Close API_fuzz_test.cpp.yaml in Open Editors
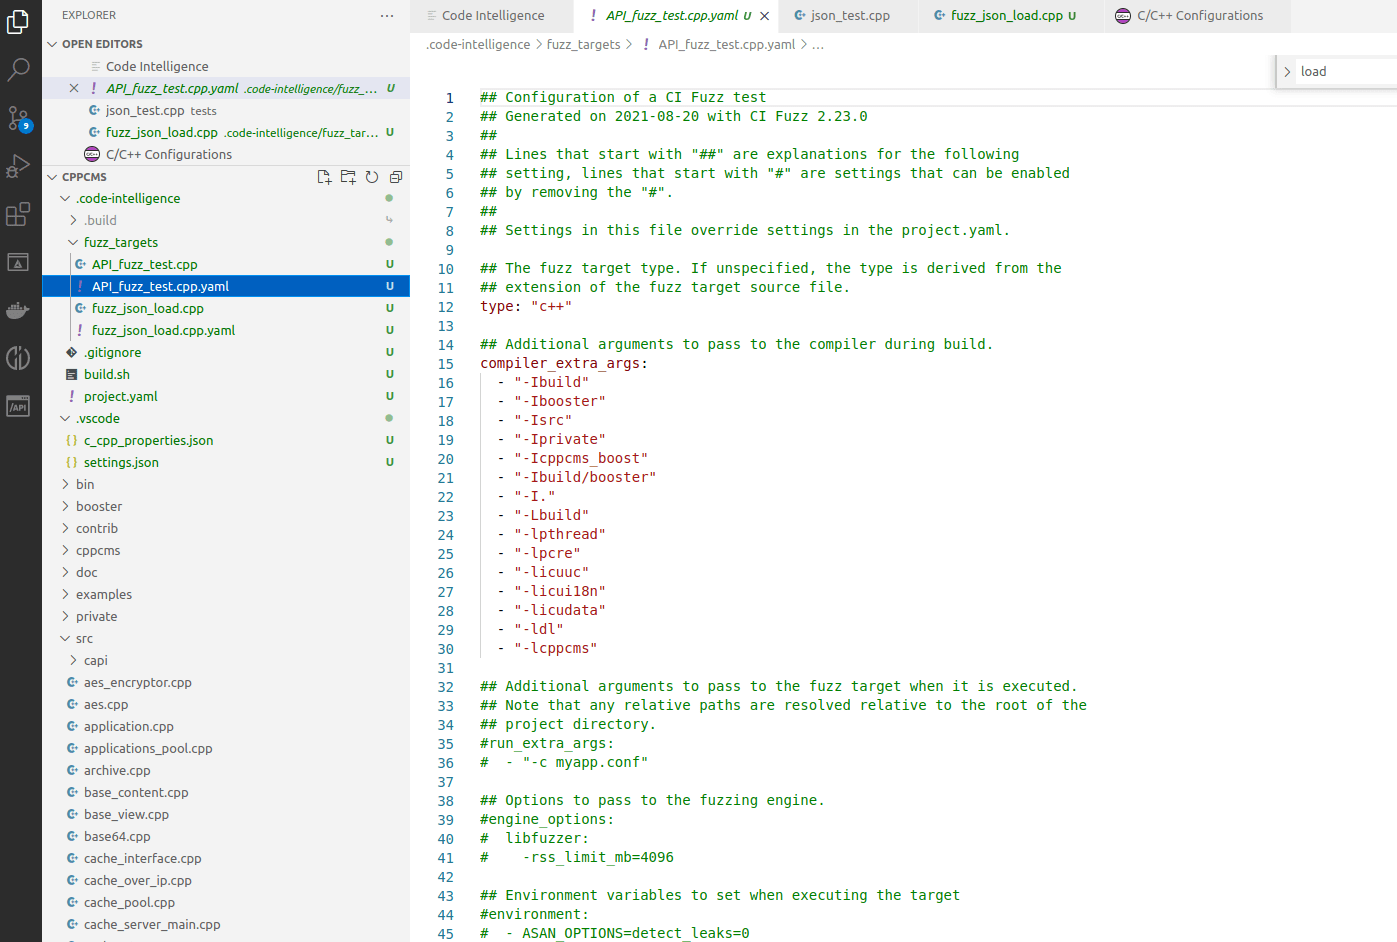1397x942 pixels. pyautogui.click(x=74, y=88)
